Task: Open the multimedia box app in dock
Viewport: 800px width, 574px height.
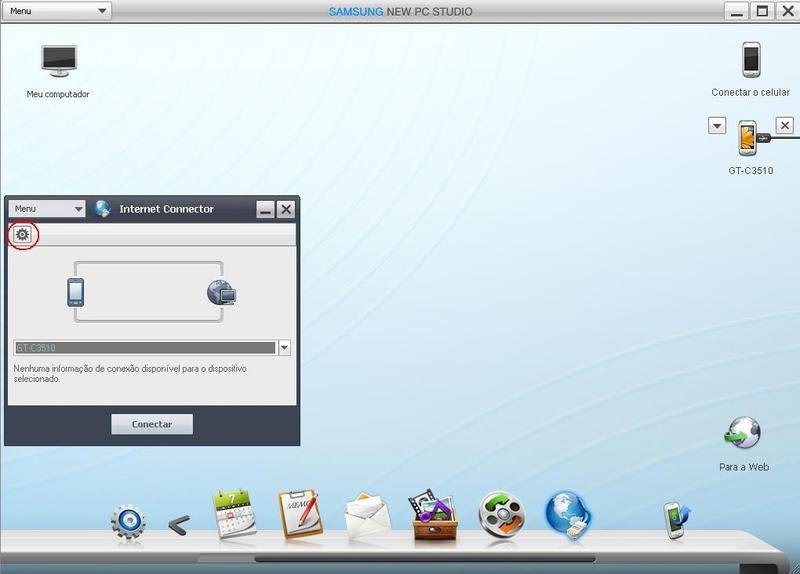Action: 434,514
